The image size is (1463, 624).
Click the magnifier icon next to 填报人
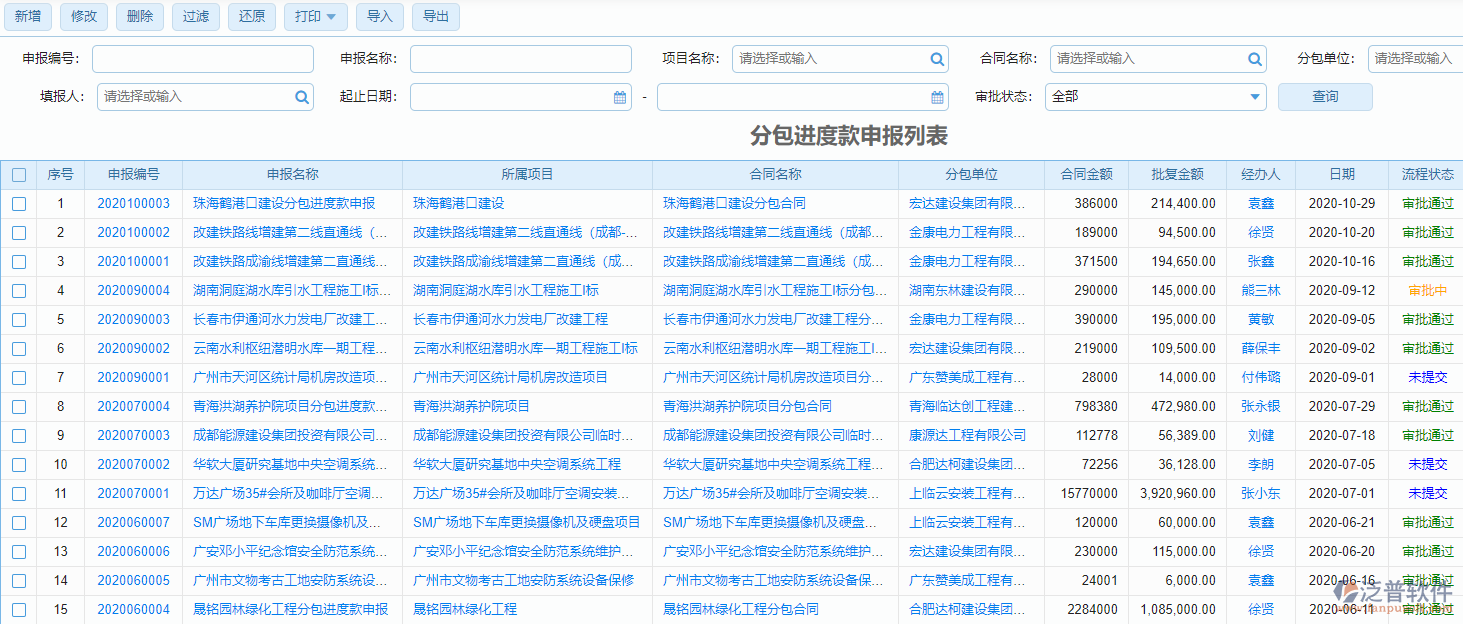click(x=301, y=97)
